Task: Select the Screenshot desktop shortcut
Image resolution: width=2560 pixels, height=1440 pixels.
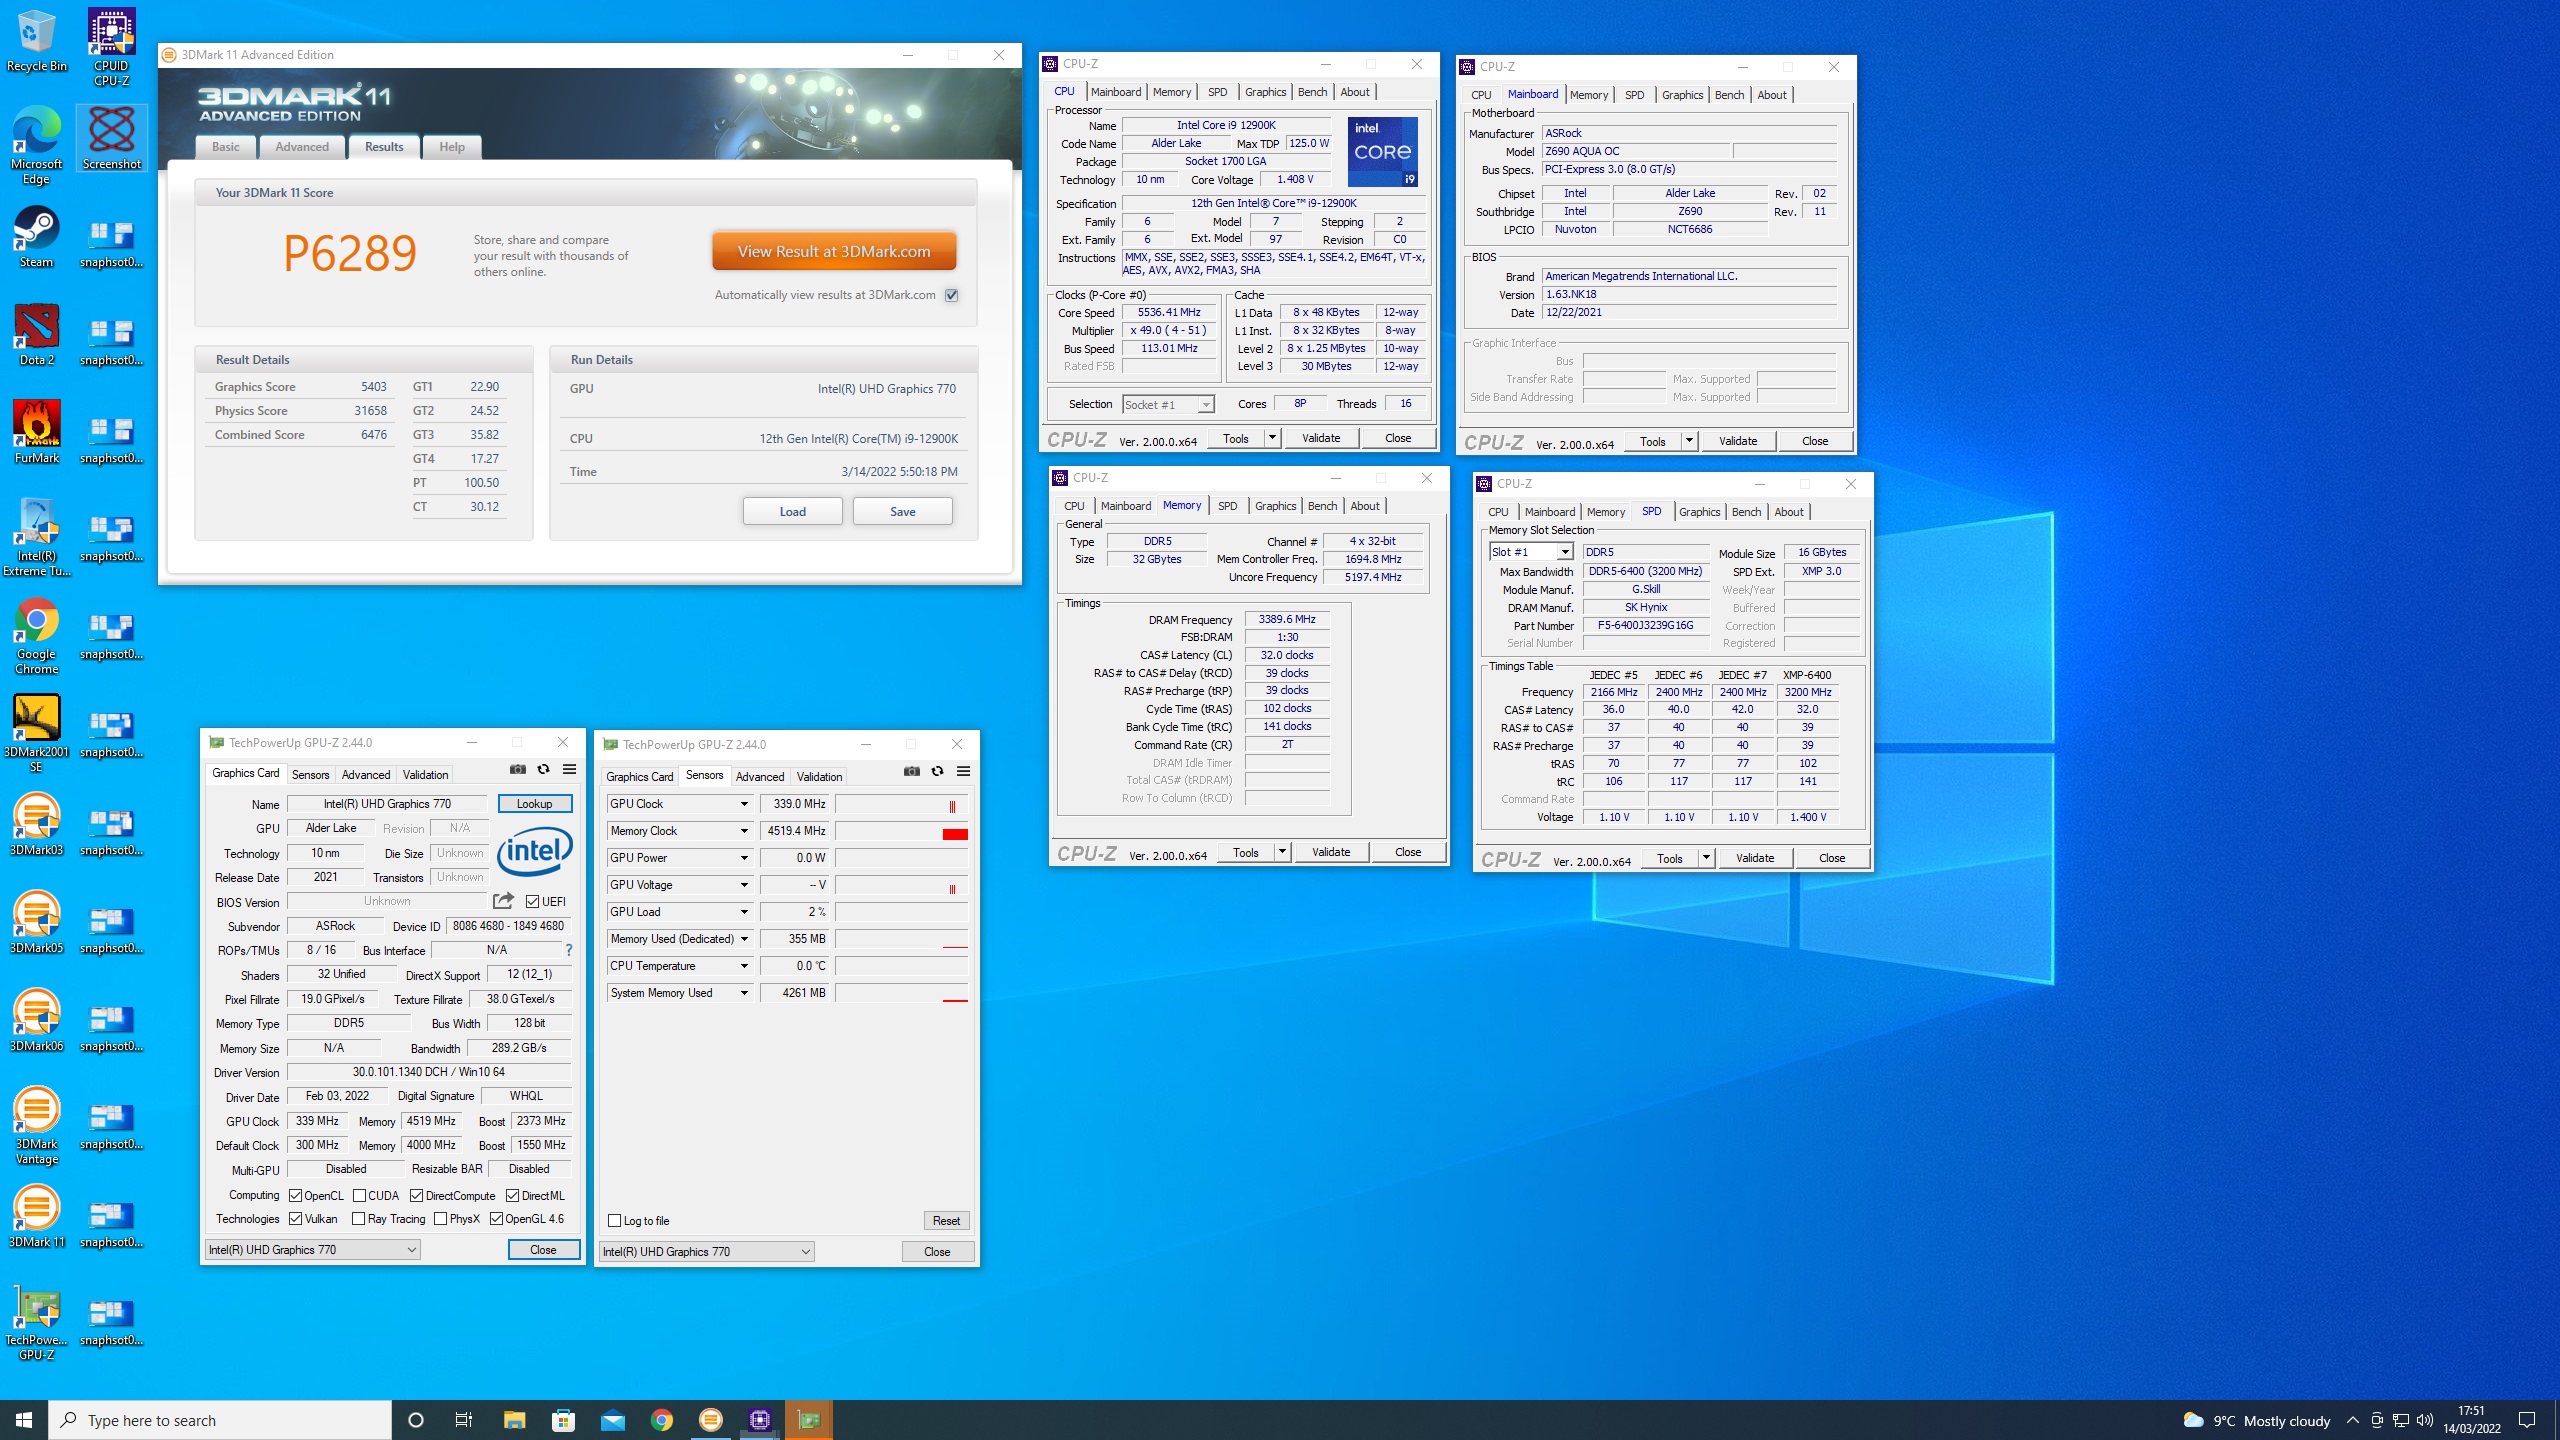Action: point(111,138)
